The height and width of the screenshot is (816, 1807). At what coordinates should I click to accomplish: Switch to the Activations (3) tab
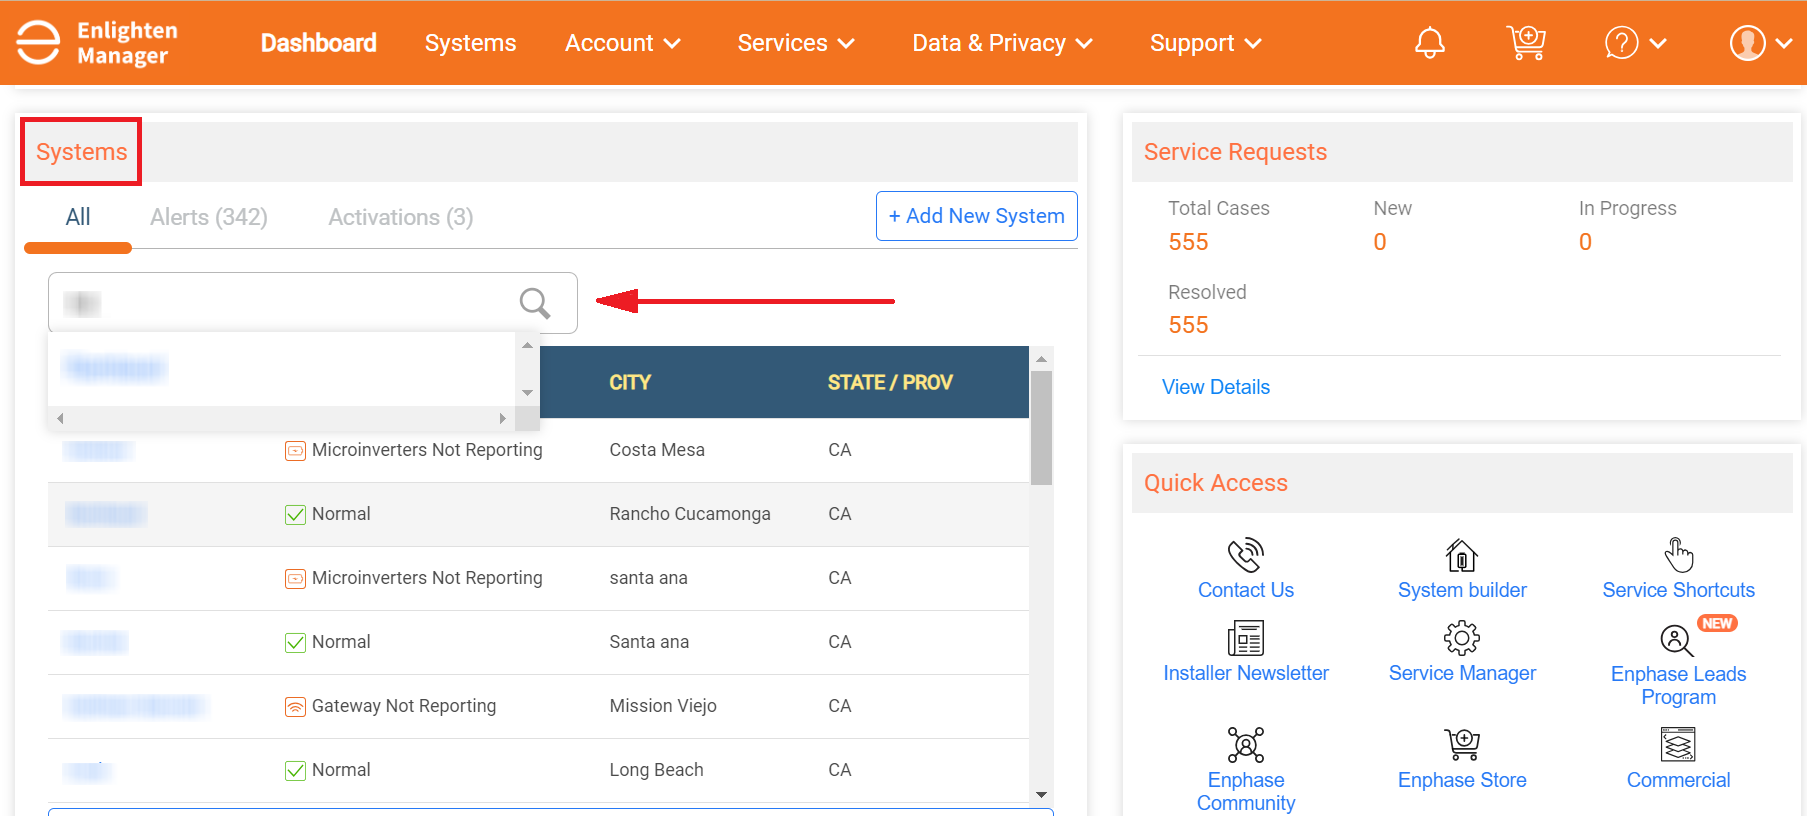pos(400,217)
